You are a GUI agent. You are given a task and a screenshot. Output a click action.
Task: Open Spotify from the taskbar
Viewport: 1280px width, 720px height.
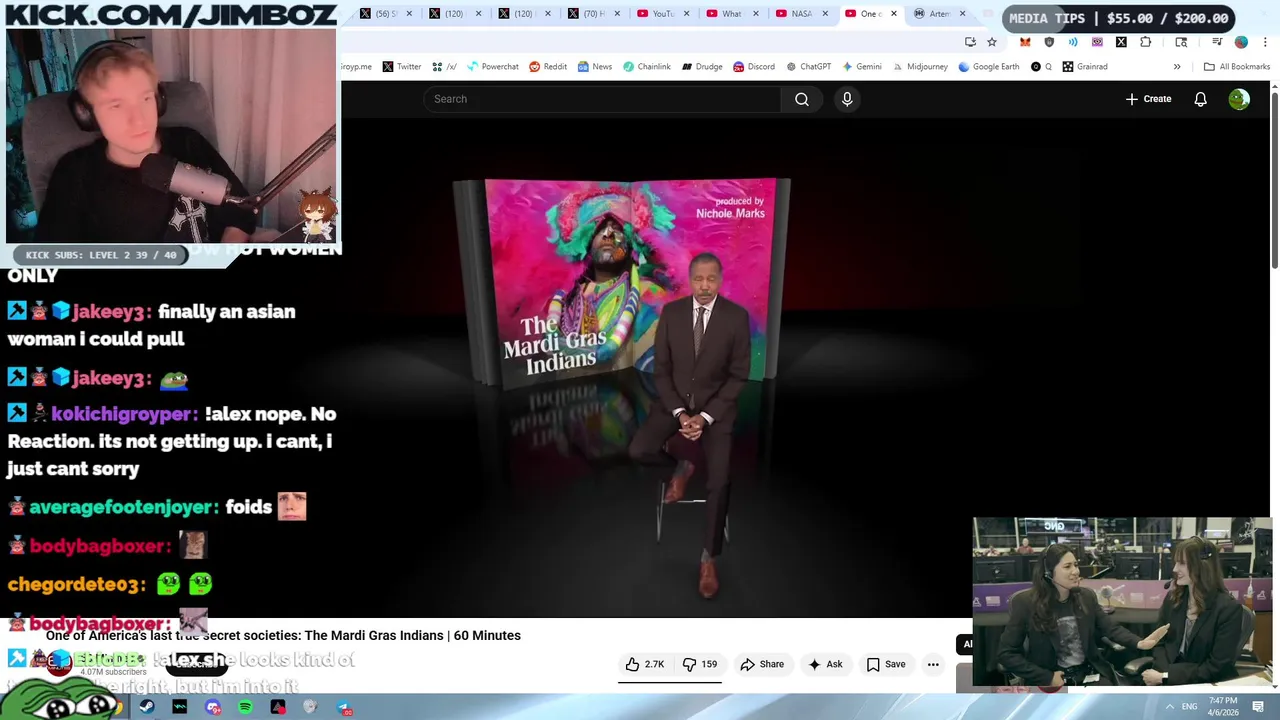245,707
